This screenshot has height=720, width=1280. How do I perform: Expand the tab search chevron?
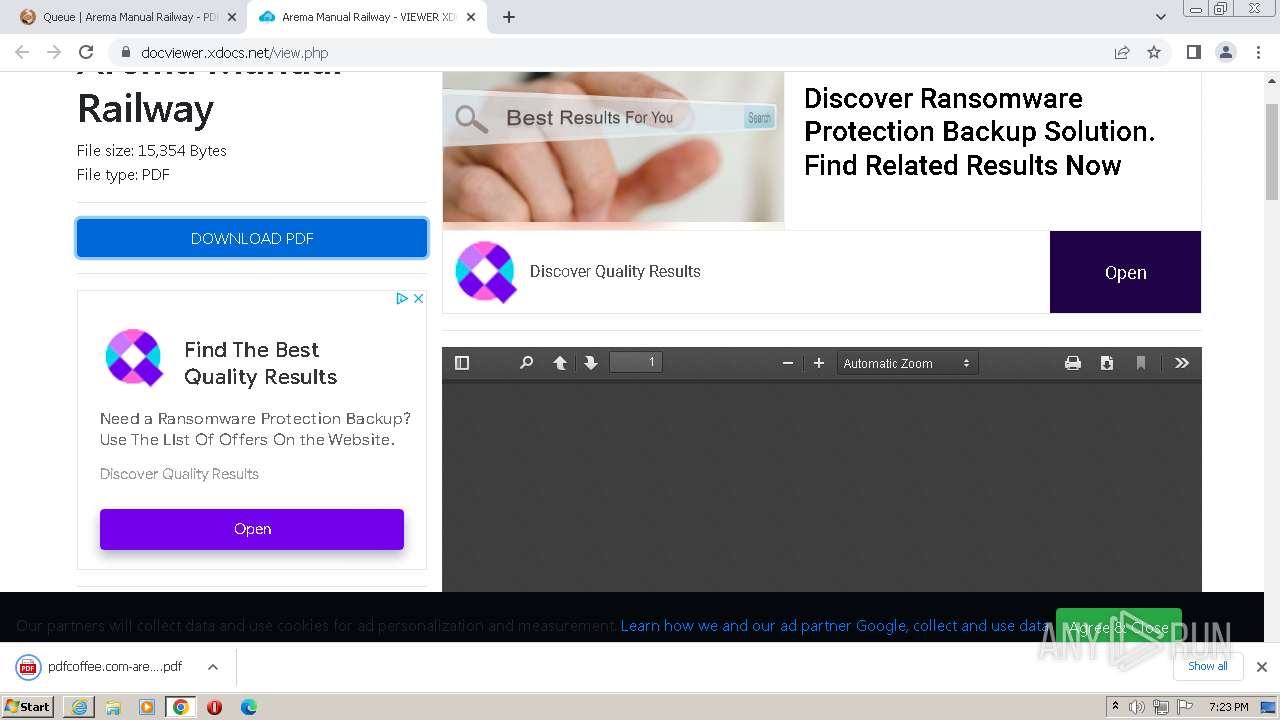[1160, 17]
